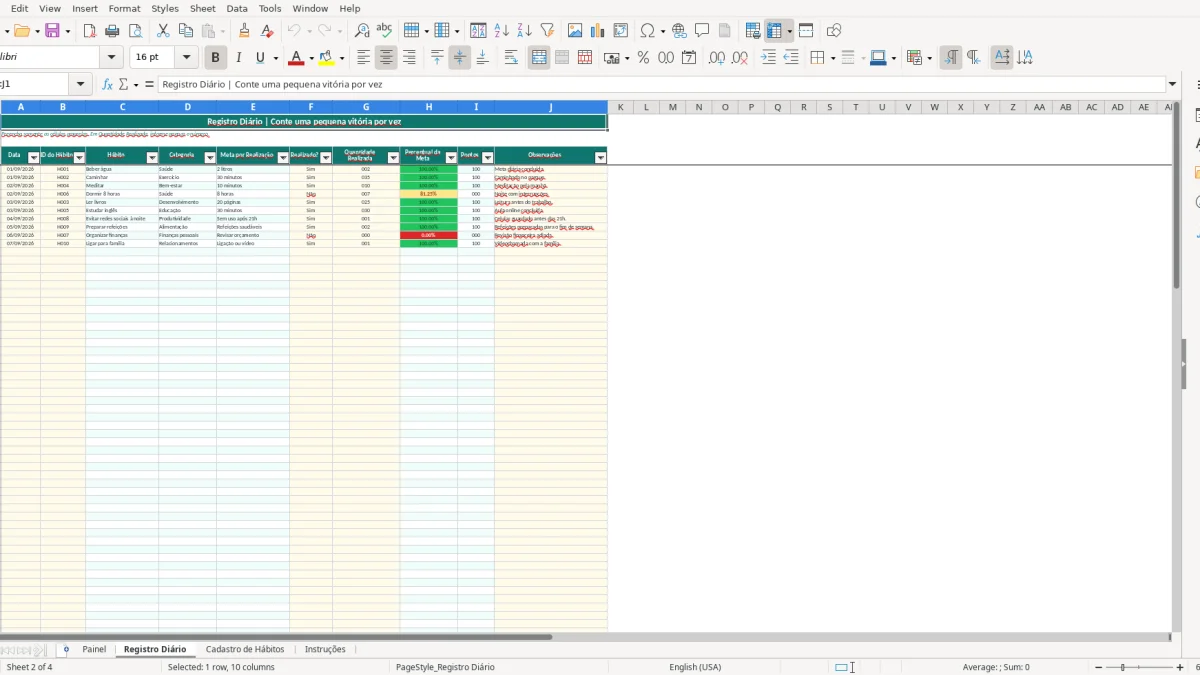Open filter dropdown for Categoria column
Screen dimensions: 1200x675
(210, 157)
